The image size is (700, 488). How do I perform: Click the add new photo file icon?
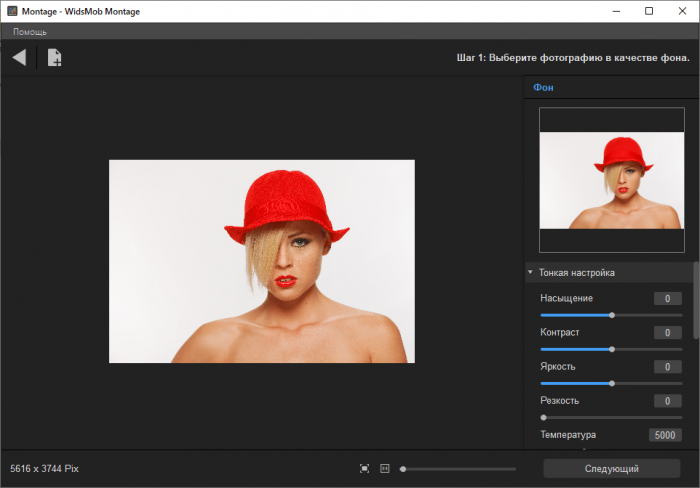pyautogui.click(x=55, y=58)
